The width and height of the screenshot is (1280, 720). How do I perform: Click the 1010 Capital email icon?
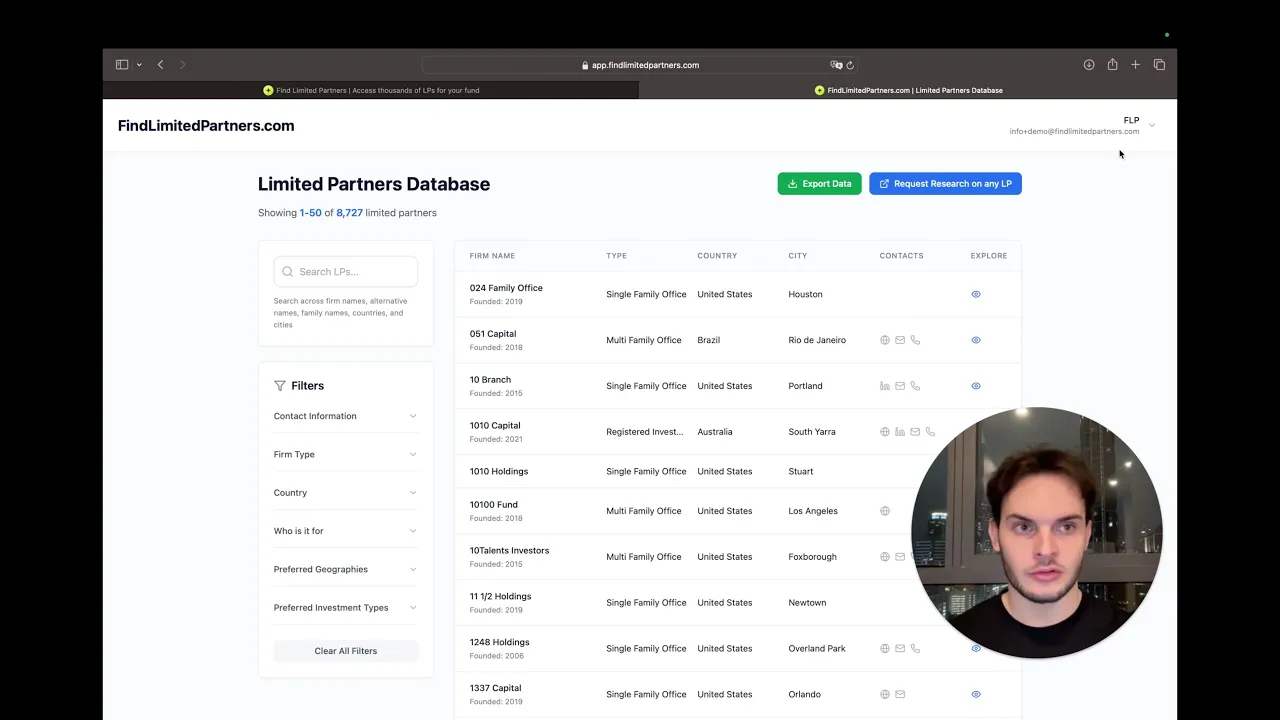pyautogui.click(x=915, y=432)
